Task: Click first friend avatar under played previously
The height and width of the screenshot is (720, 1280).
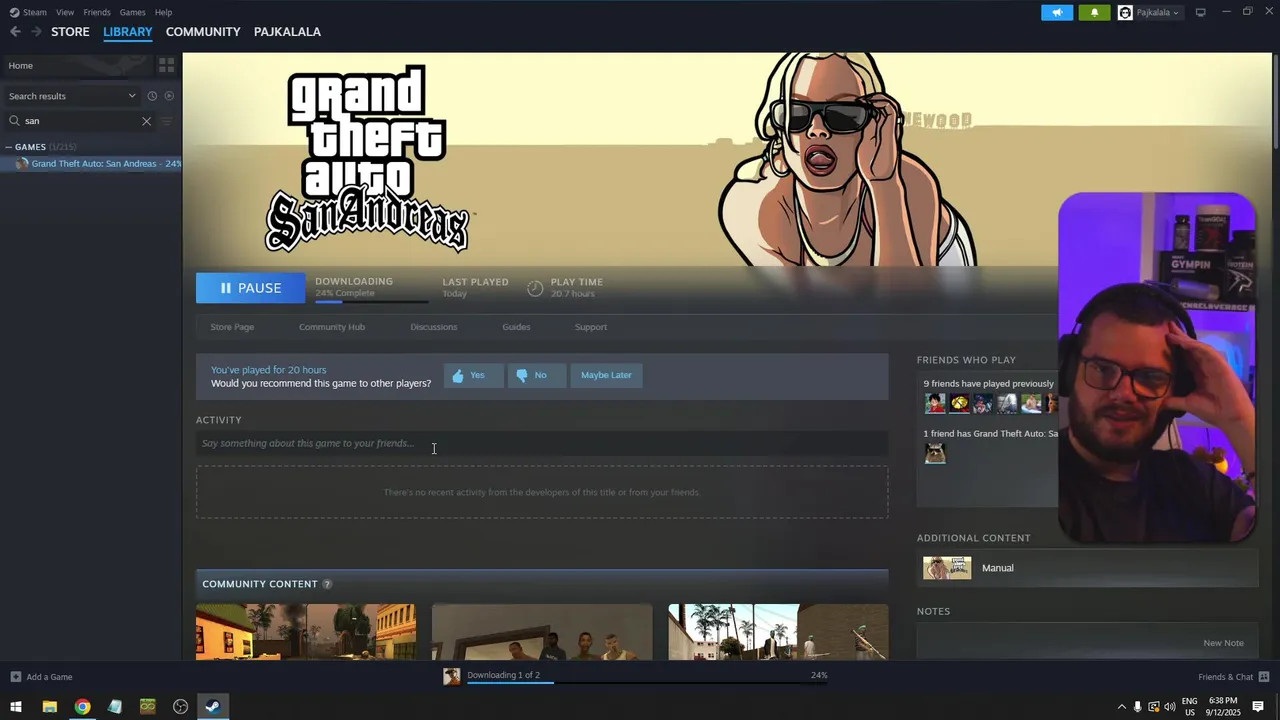Action: tap(935, 403)
